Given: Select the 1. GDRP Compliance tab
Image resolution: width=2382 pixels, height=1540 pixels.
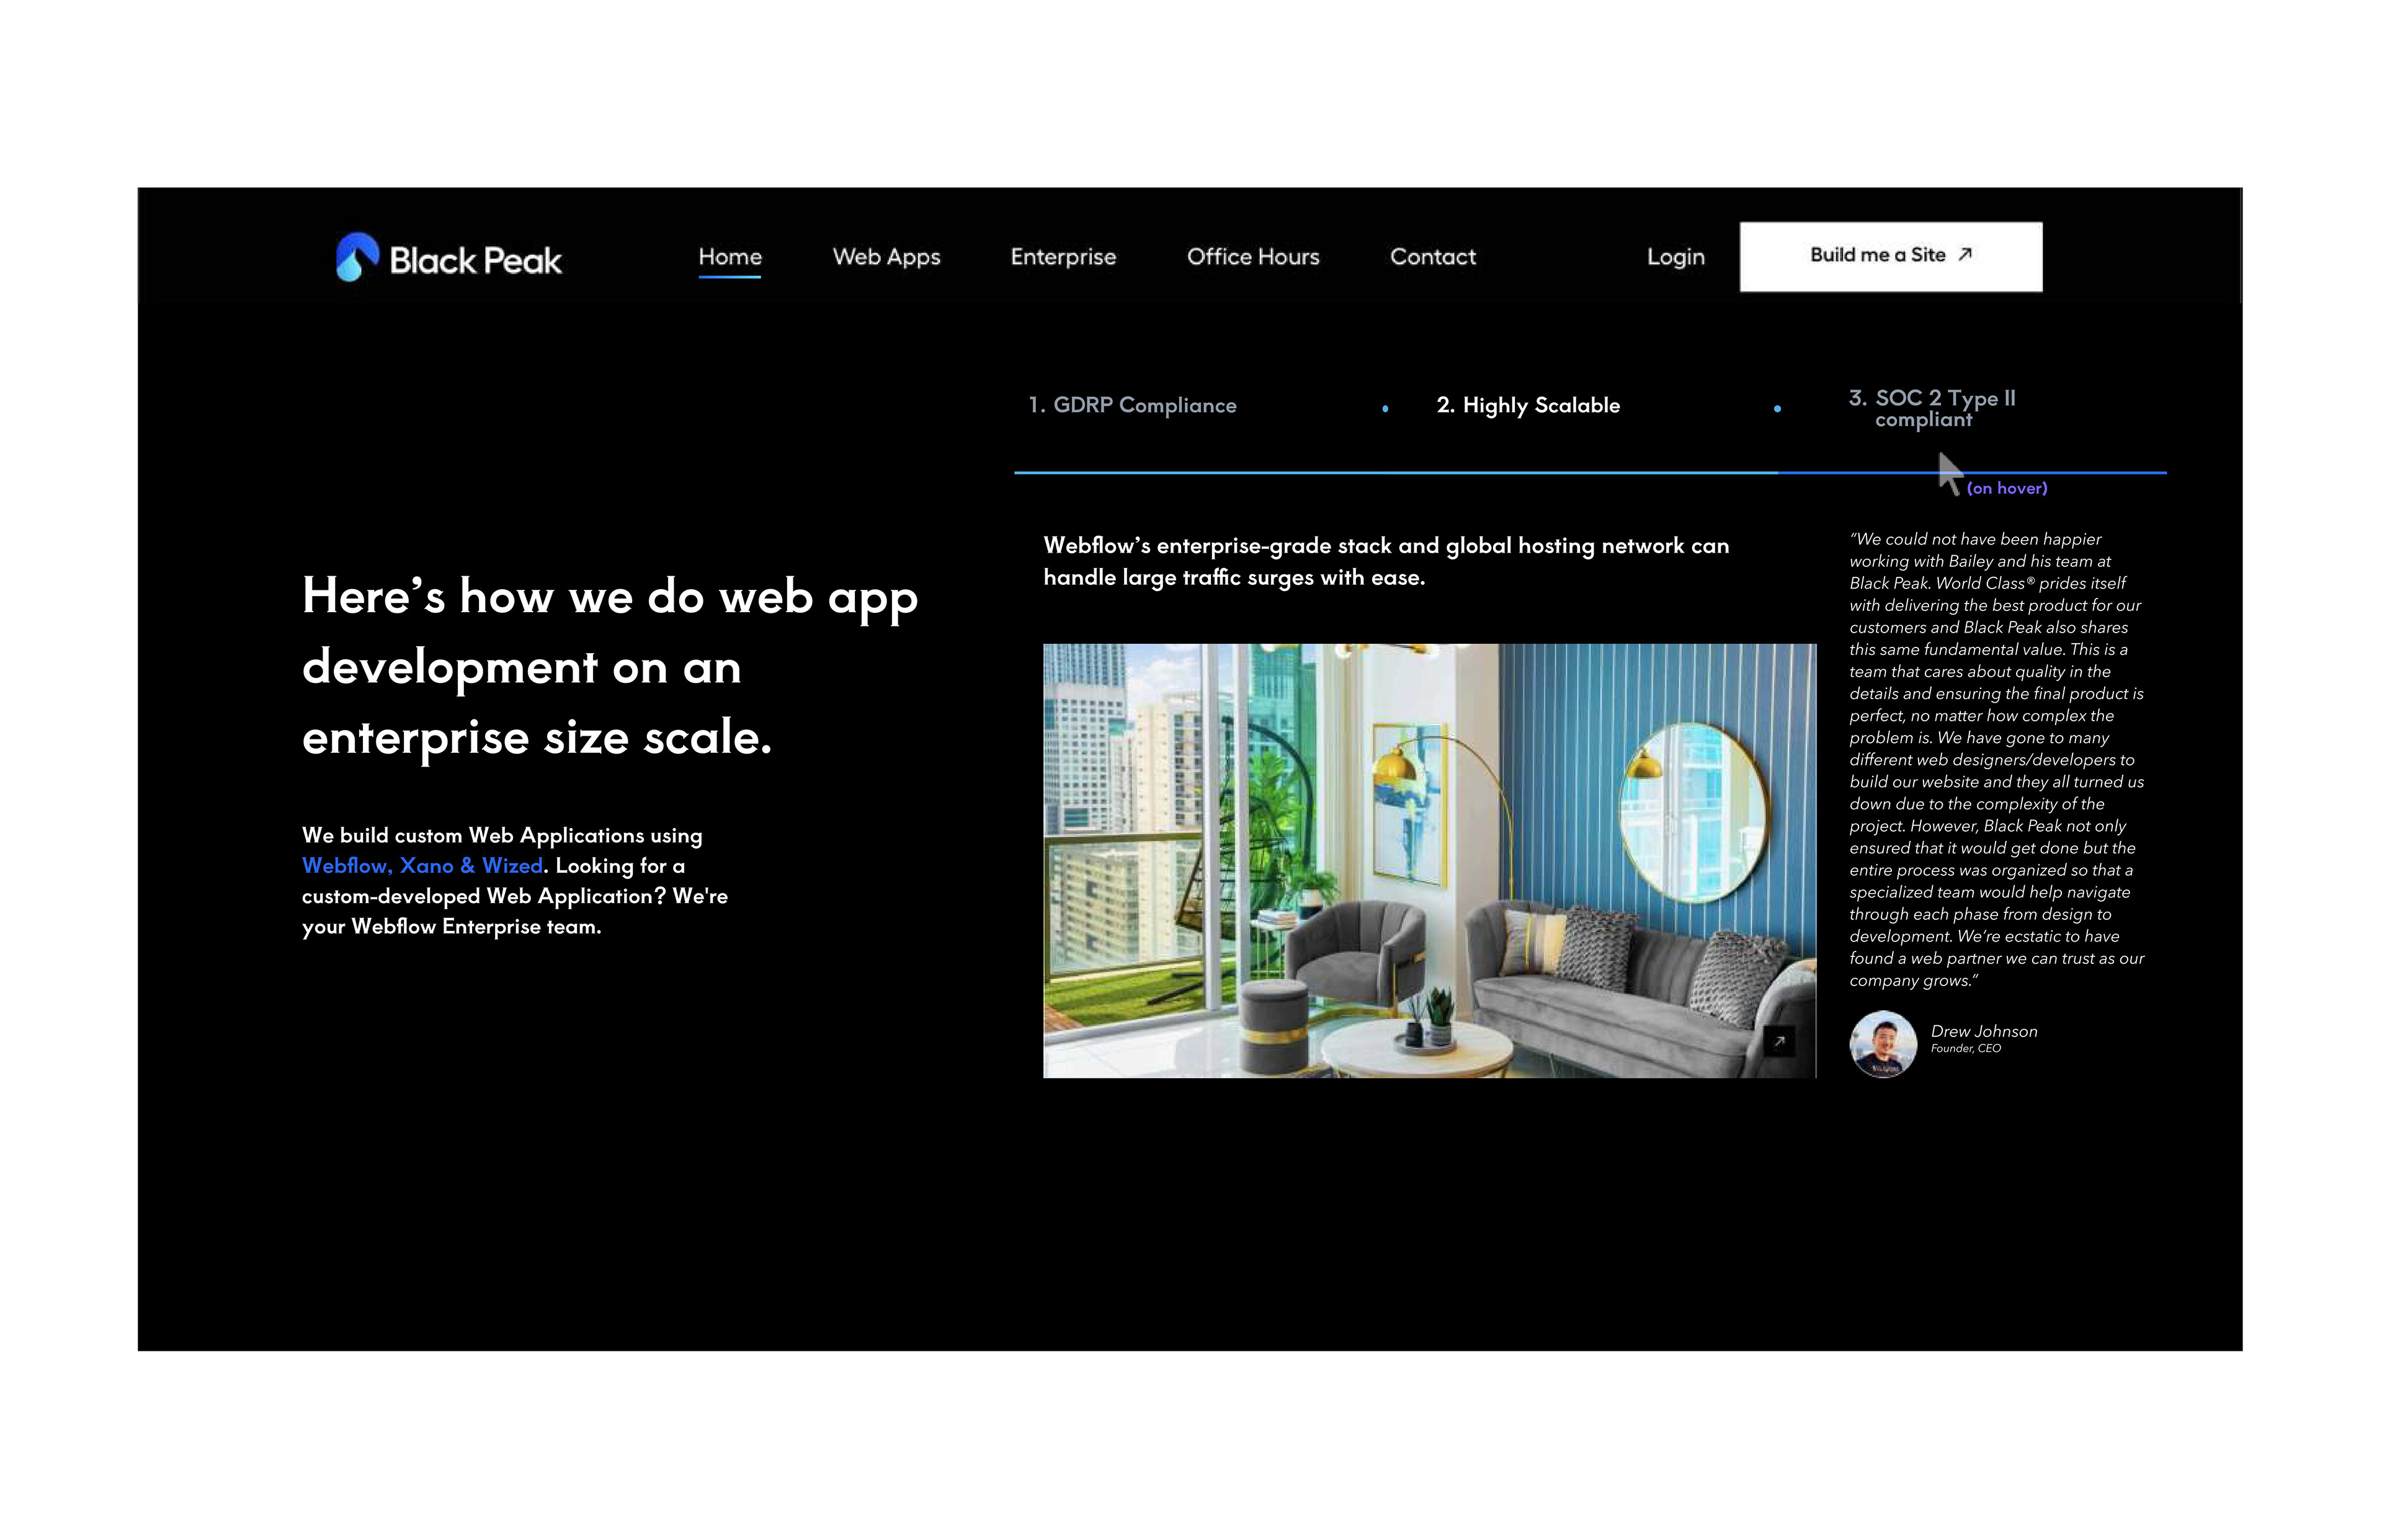Looking at the screenshot, I should click(x=1132, y=405).
